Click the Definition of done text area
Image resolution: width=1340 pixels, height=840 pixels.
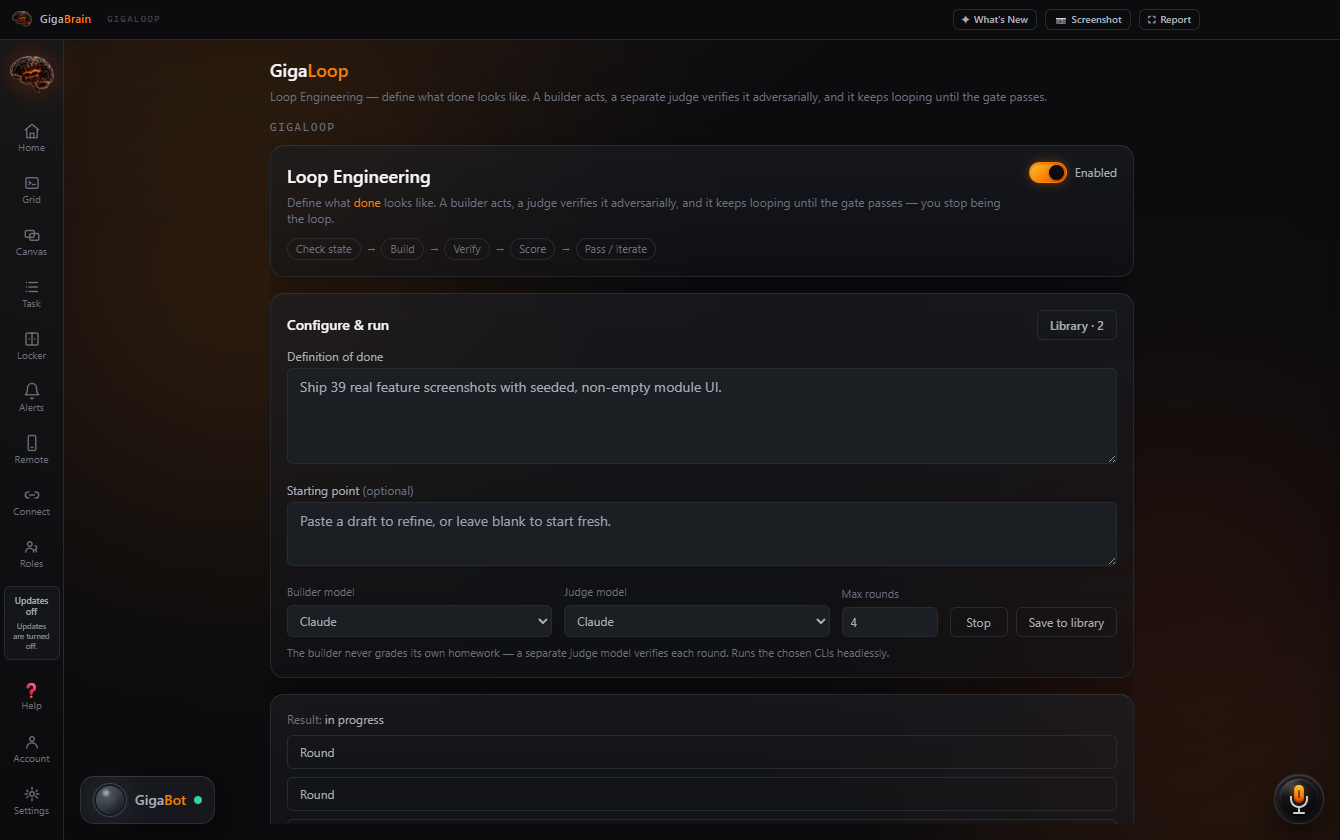click(x=702, y=416)
